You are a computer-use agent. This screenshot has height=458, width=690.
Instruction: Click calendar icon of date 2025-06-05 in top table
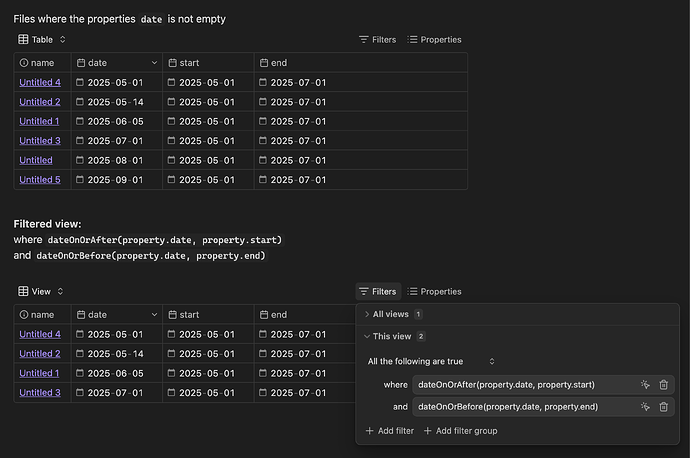pos(80,121)
